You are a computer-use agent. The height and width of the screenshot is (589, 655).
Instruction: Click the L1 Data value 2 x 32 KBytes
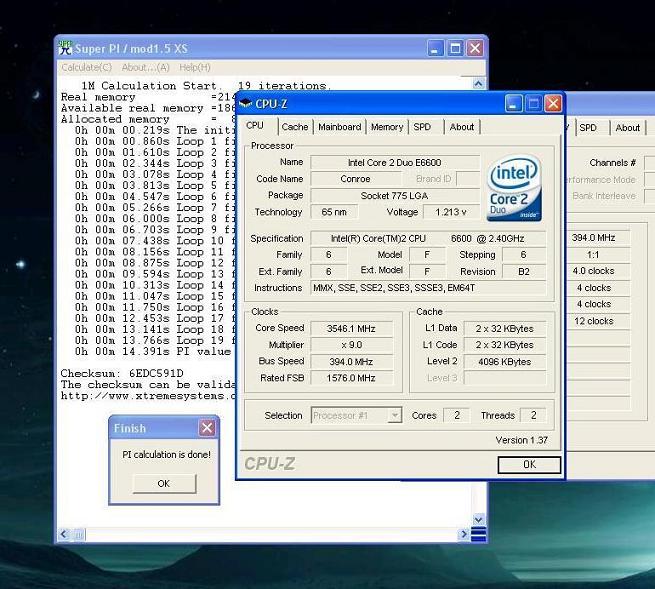coord(504,328)
